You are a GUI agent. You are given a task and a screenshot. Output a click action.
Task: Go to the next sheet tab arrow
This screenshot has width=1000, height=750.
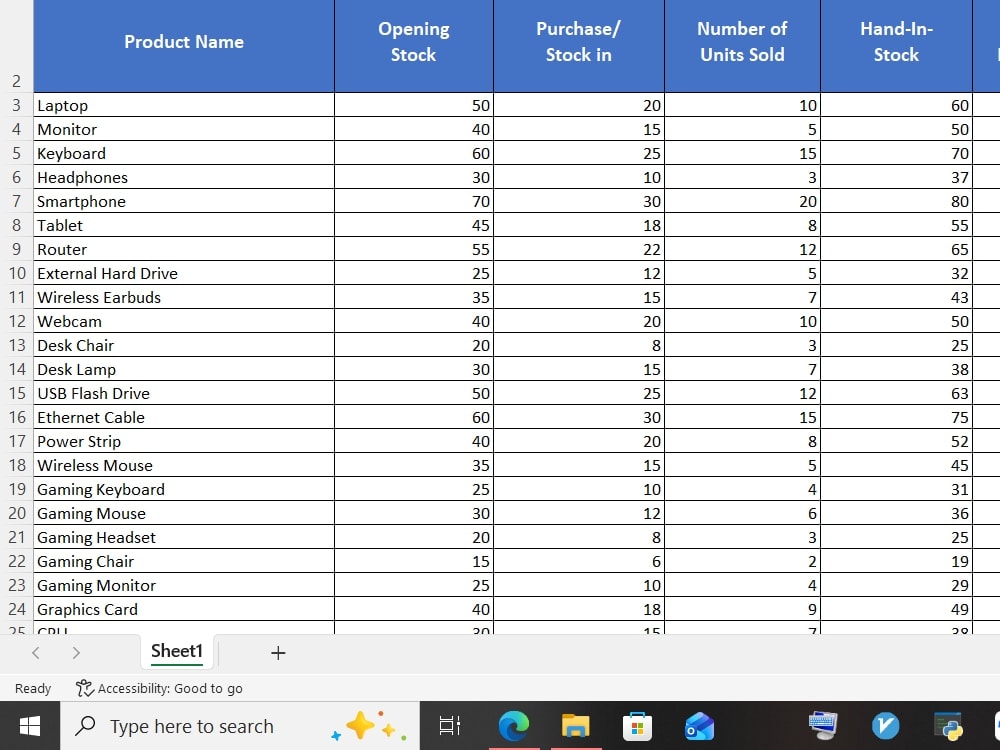click(76, 652)
